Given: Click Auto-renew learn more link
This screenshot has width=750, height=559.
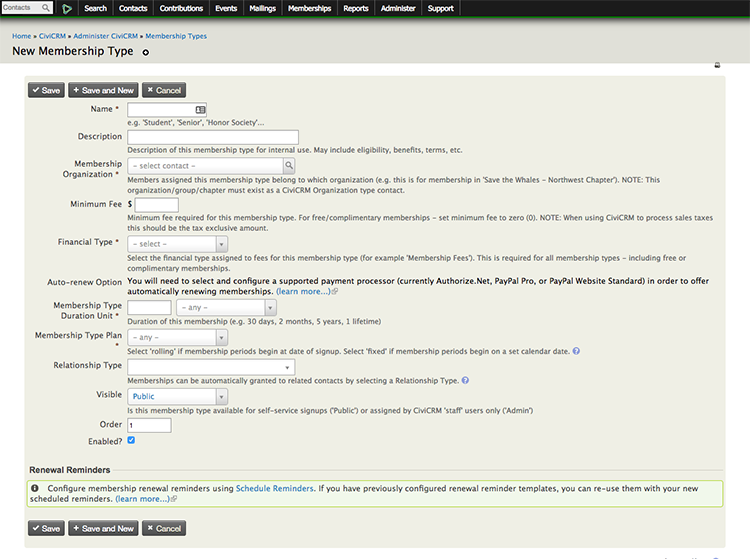Looking at the screenshot, I should [303, 291].
